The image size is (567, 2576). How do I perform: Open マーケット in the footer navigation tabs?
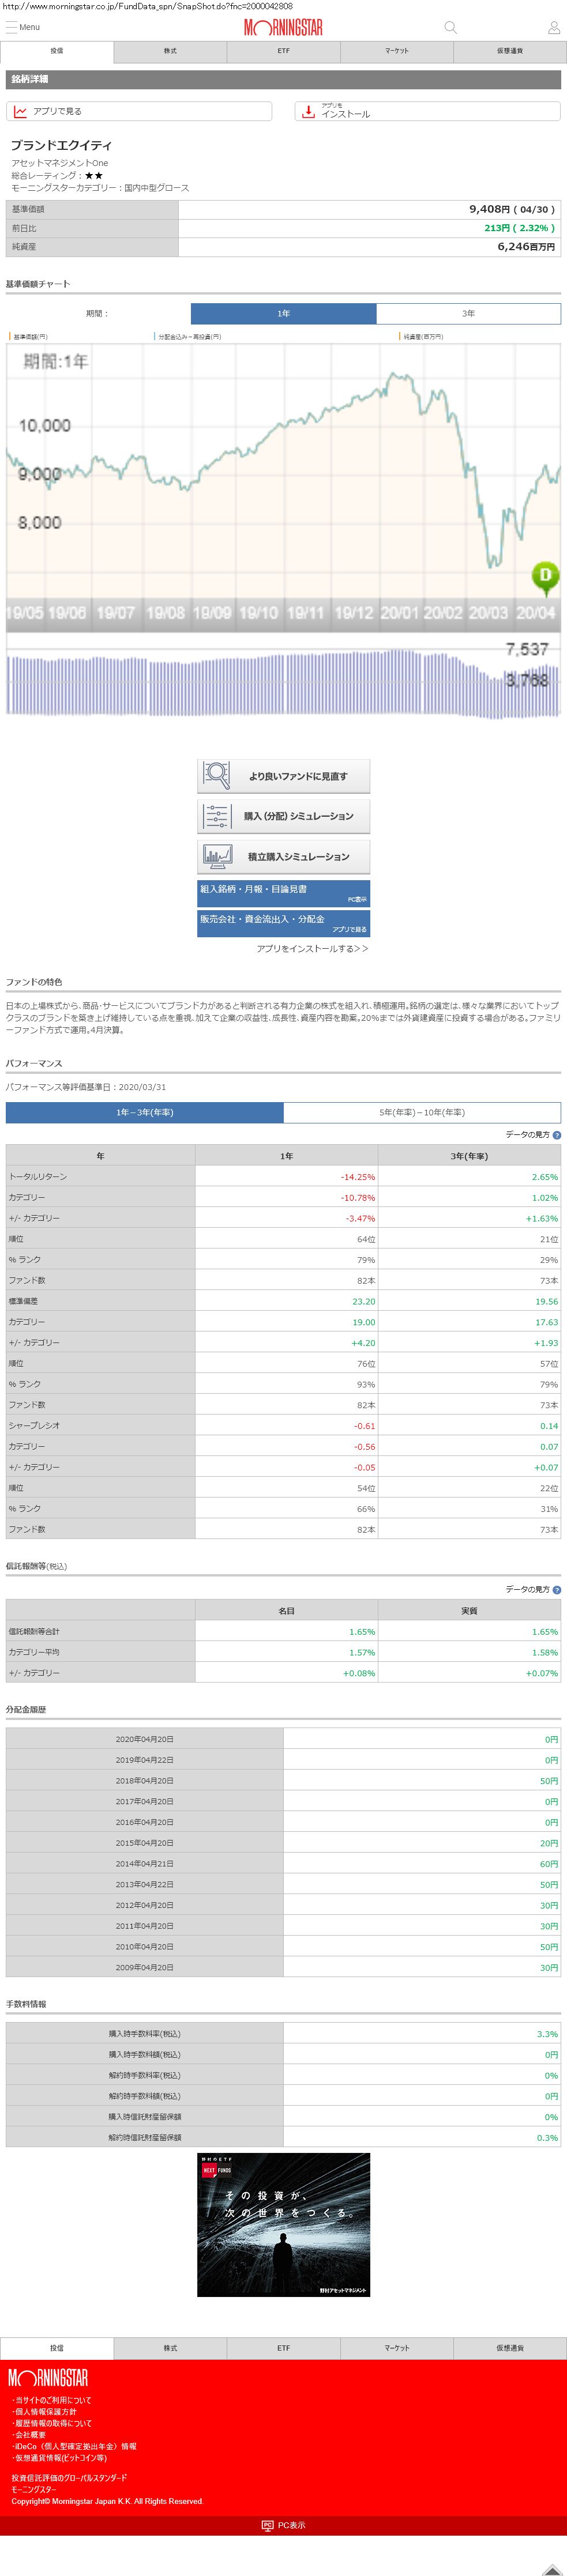coord(397,2347)
